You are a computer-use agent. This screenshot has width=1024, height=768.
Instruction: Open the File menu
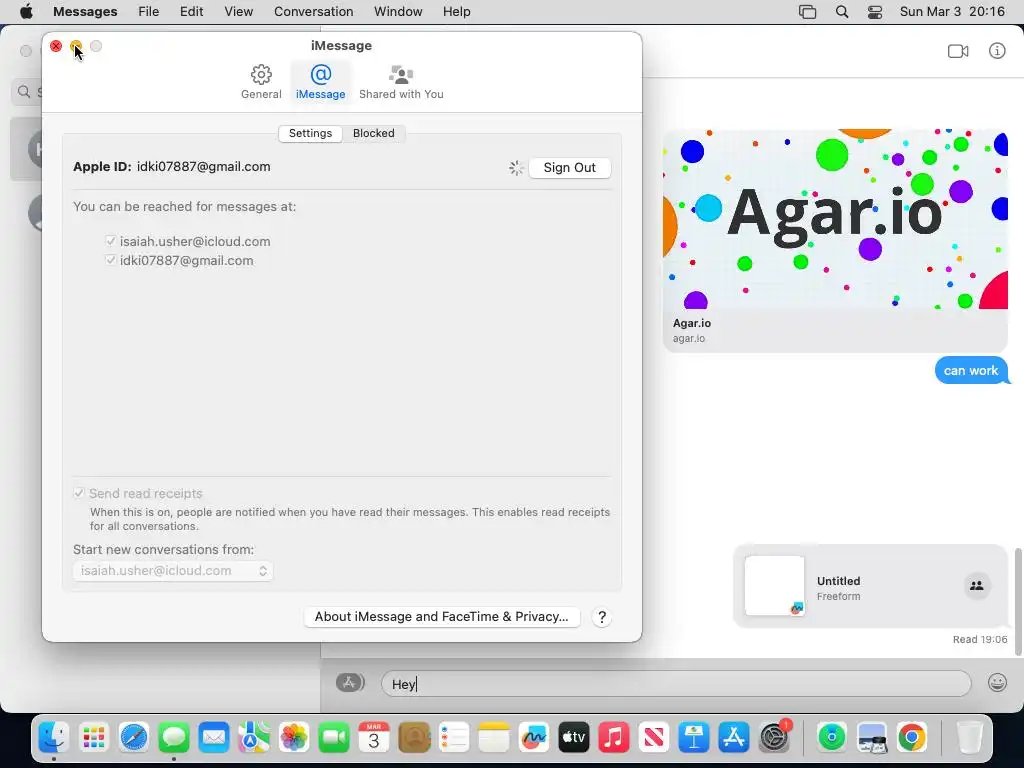point(149,12)
